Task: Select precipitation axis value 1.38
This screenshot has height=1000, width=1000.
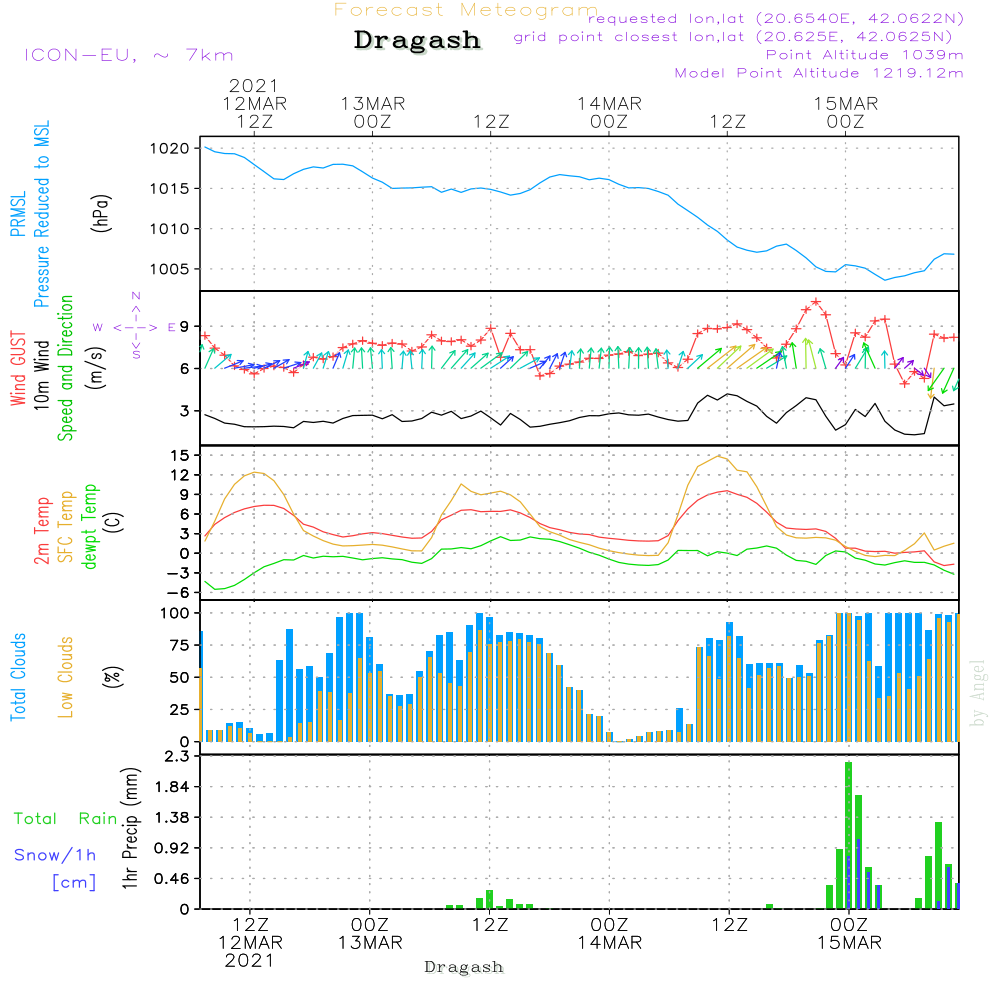Action: tap(172, 818)
